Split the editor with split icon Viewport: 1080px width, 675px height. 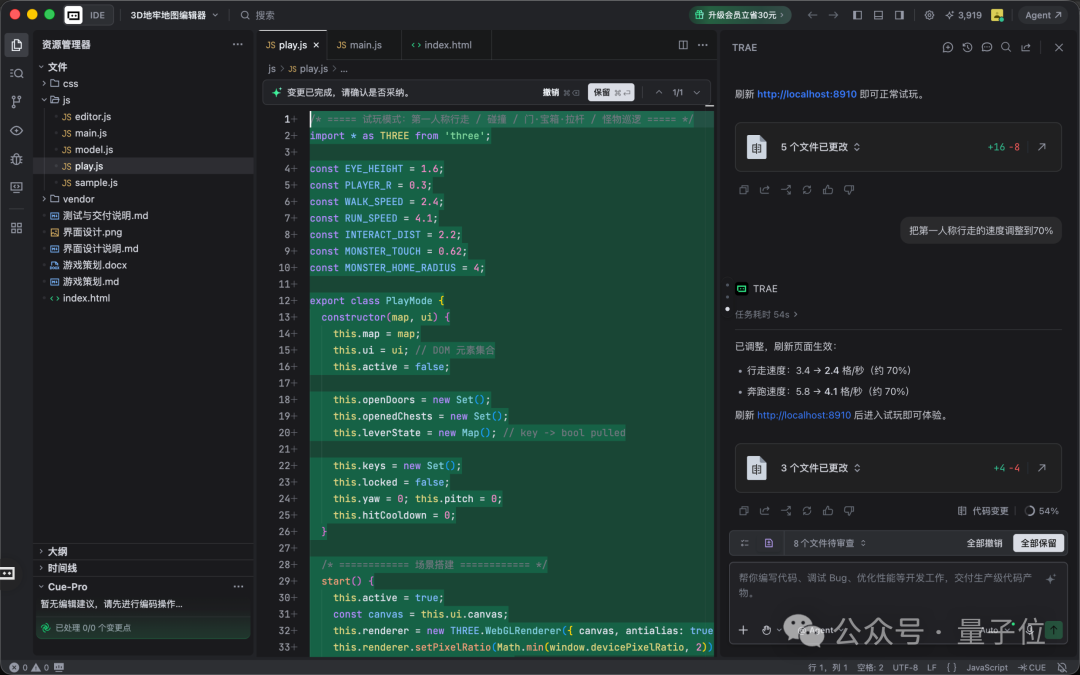point(683,45)
